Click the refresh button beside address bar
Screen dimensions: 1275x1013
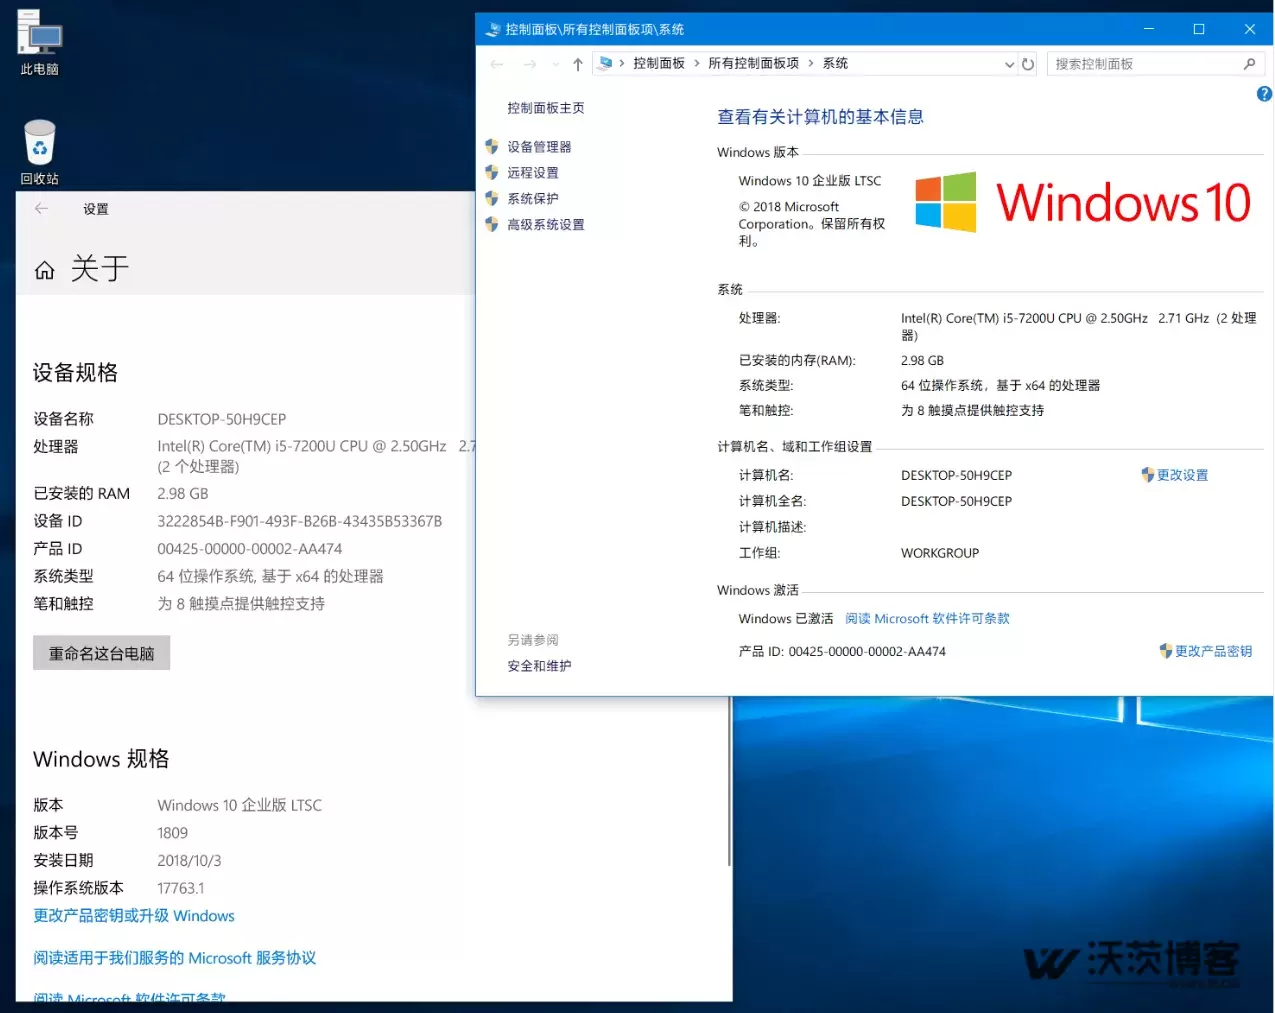1028,64
